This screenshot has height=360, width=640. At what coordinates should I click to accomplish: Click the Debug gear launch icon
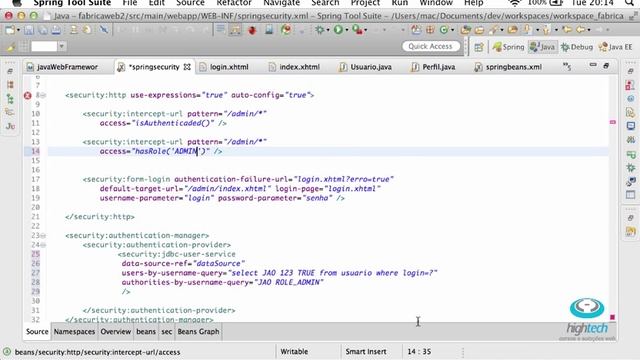320,30
